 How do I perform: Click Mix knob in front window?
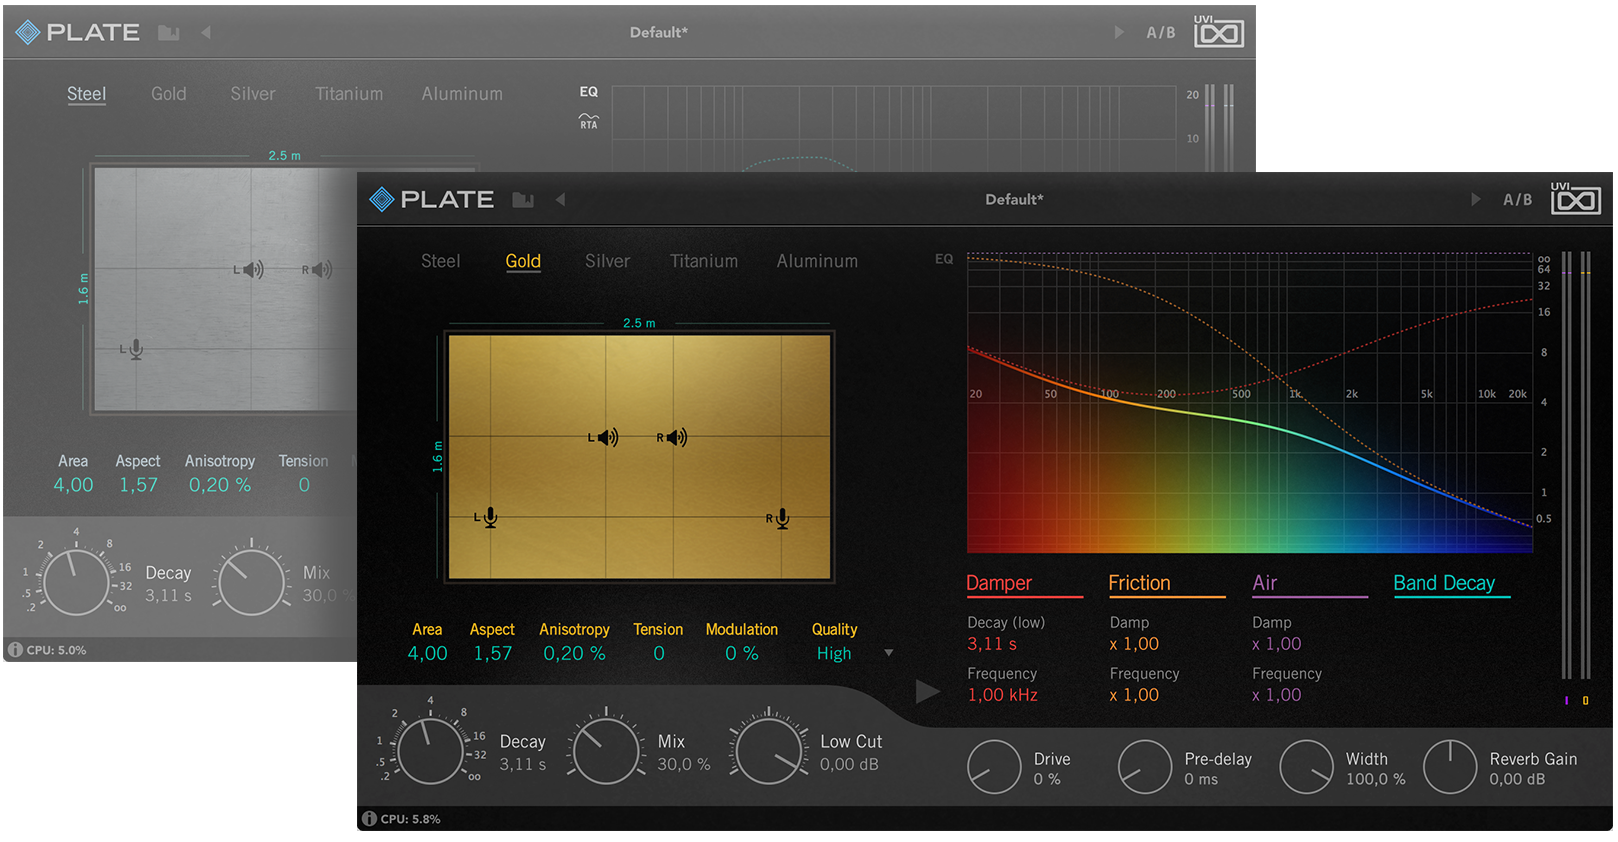[x=606, y=752]
